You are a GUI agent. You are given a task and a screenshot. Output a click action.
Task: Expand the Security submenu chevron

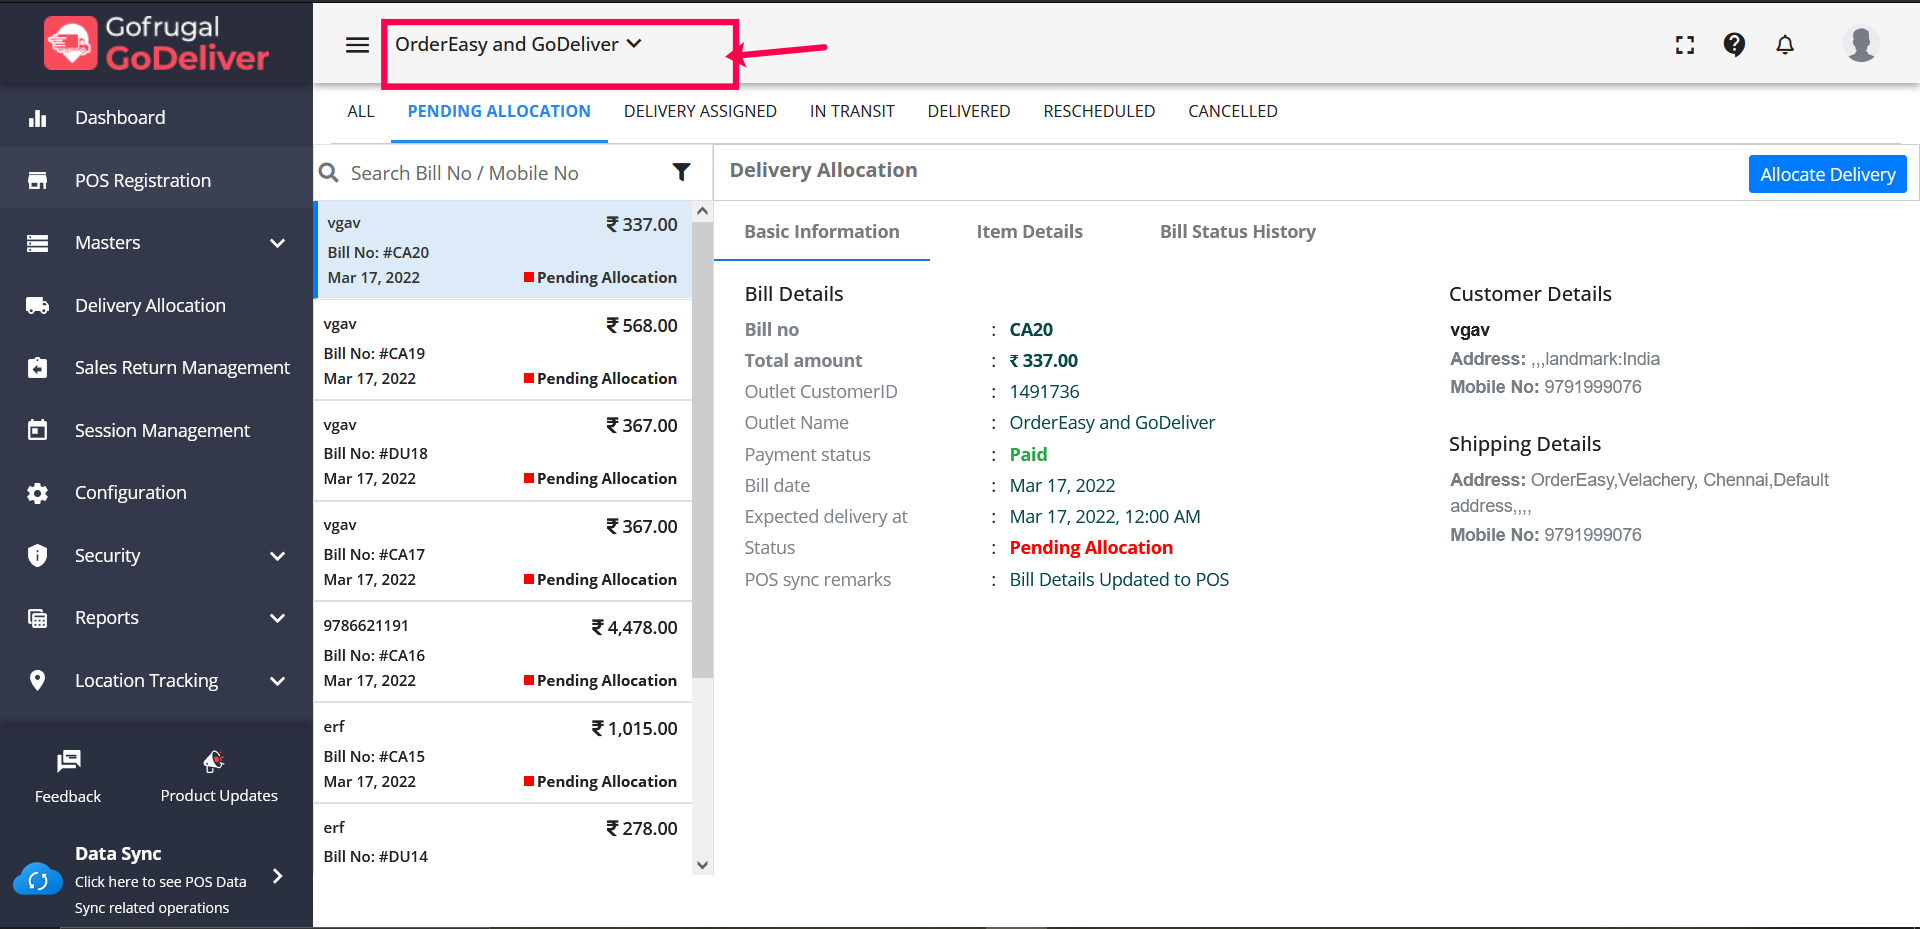(278, 556)
